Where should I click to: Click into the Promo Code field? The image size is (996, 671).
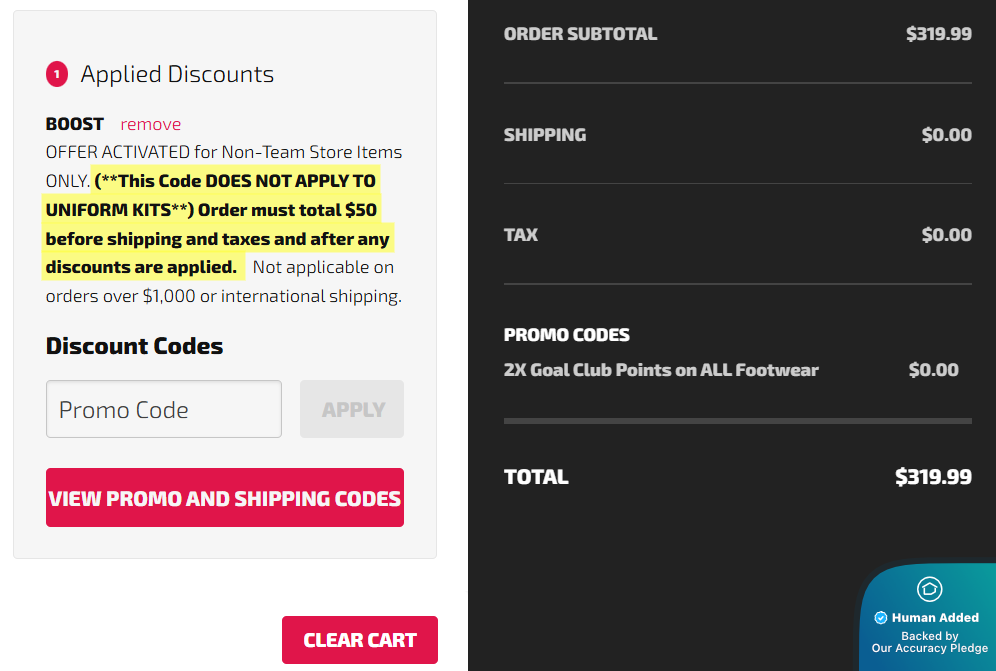164,409
